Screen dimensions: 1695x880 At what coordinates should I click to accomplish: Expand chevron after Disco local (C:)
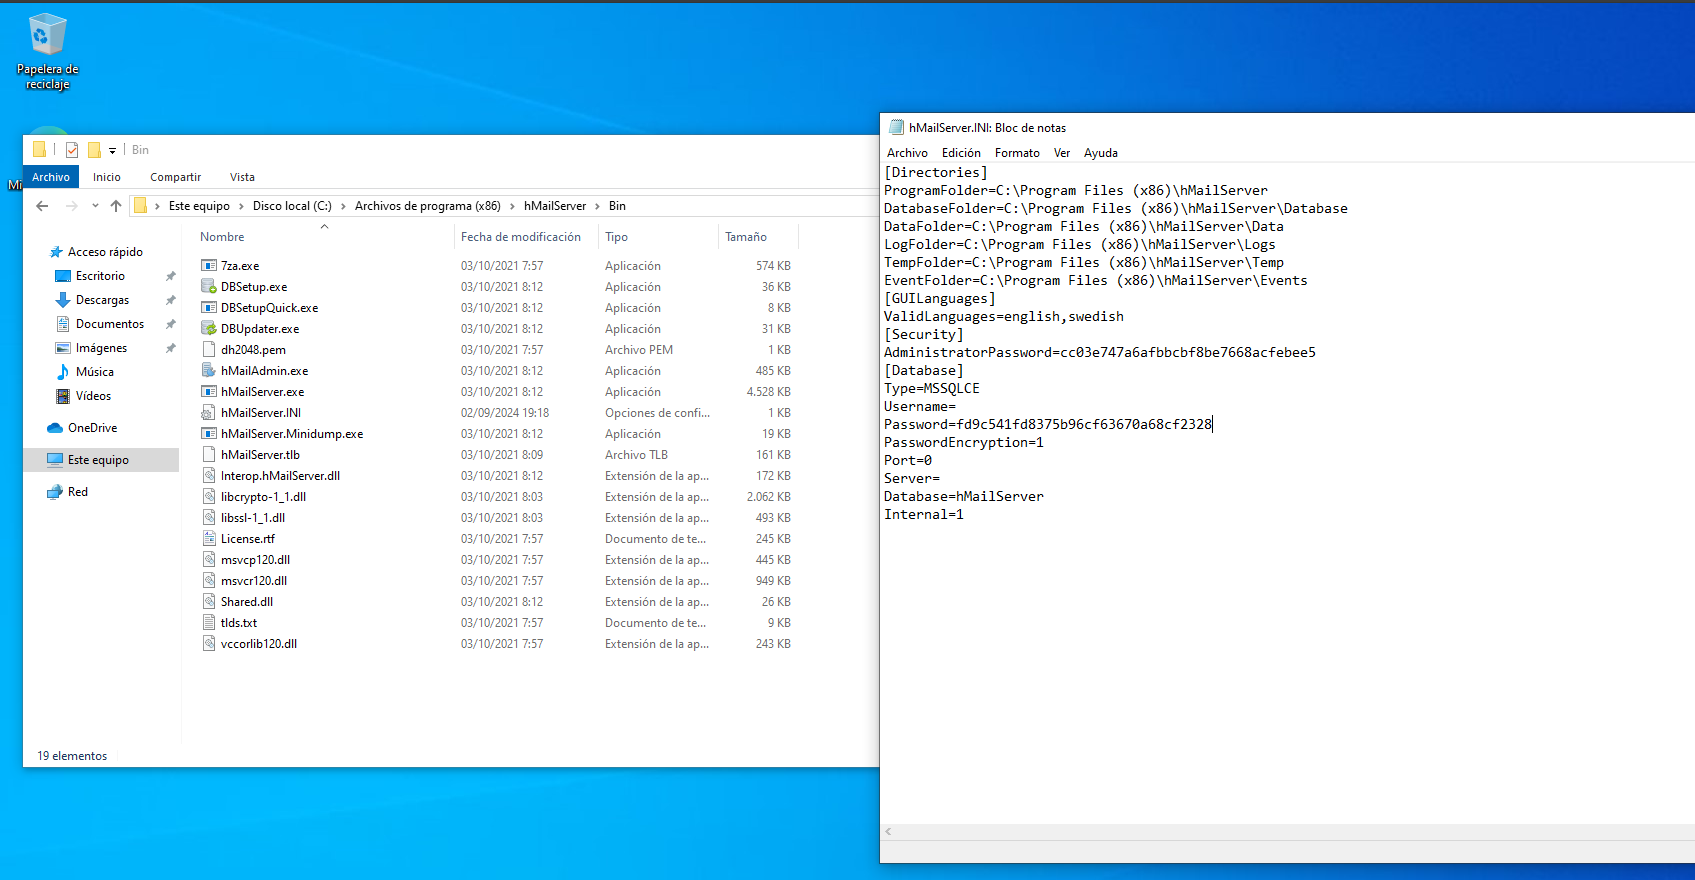pos(343,206)
